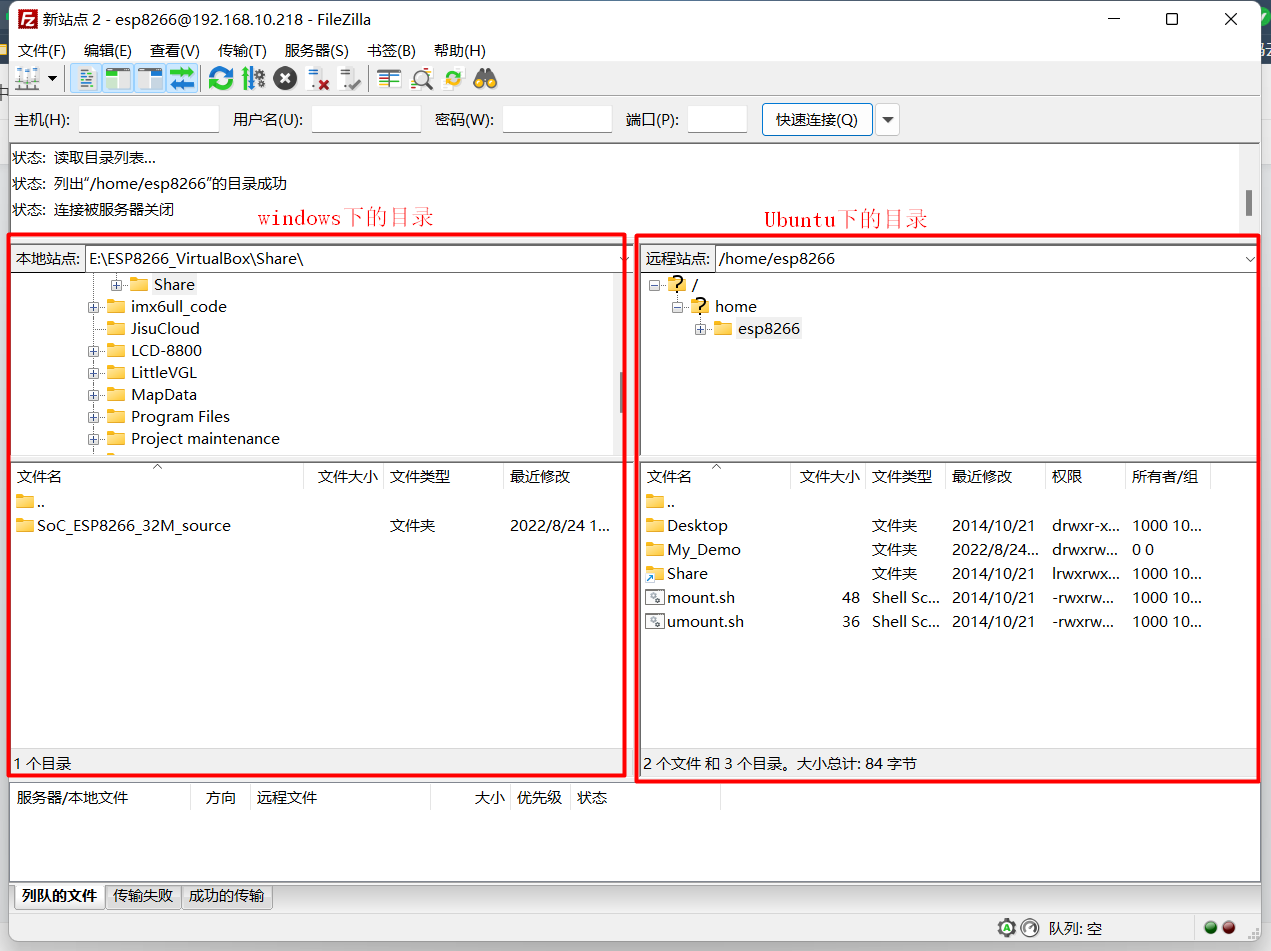Open the remote site path dropdown
The height and width of the screenshot is (951, 1271).
pos(1250,259)
